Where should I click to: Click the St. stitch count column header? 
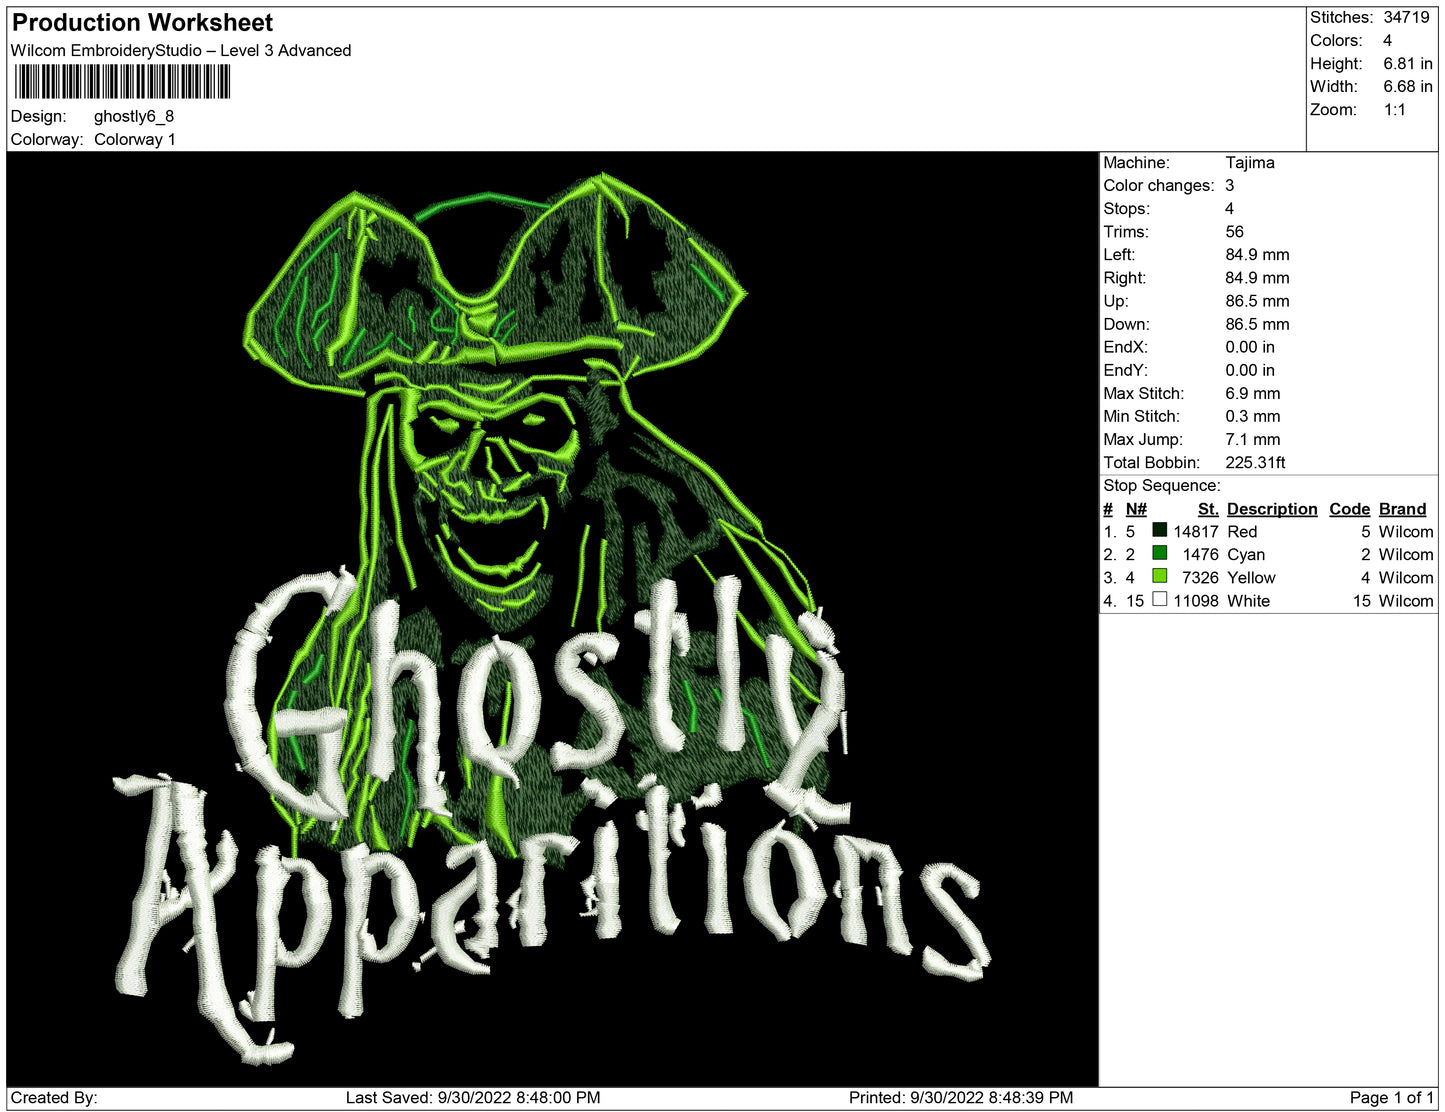(x=1207, y=509)
